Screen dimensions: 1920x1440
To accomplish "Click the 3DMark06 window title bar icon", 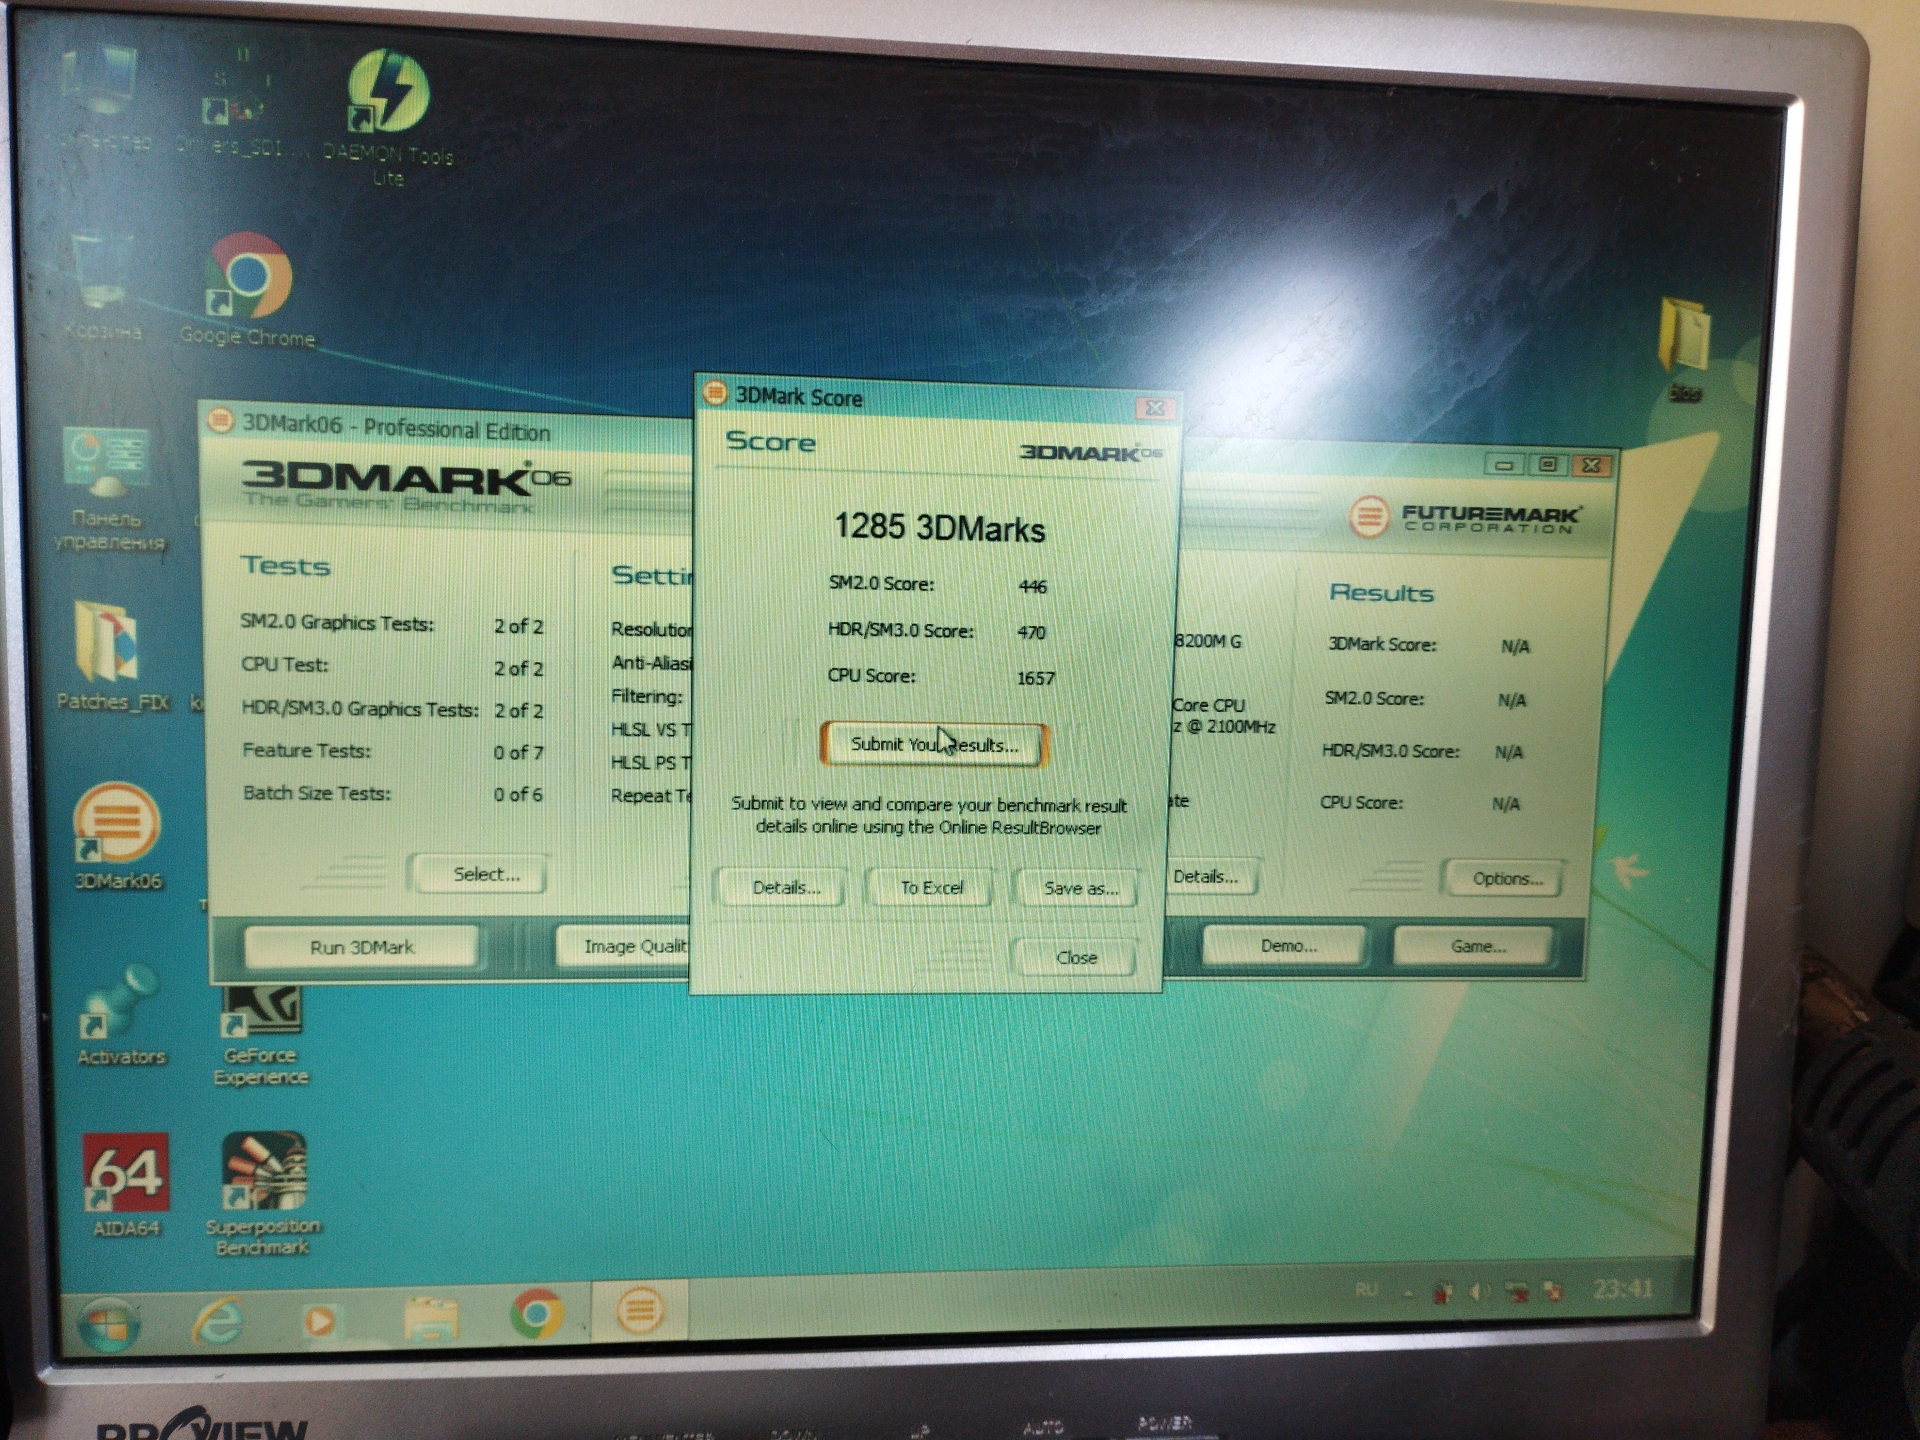I will pyautogui.click(x=220, y=421).
